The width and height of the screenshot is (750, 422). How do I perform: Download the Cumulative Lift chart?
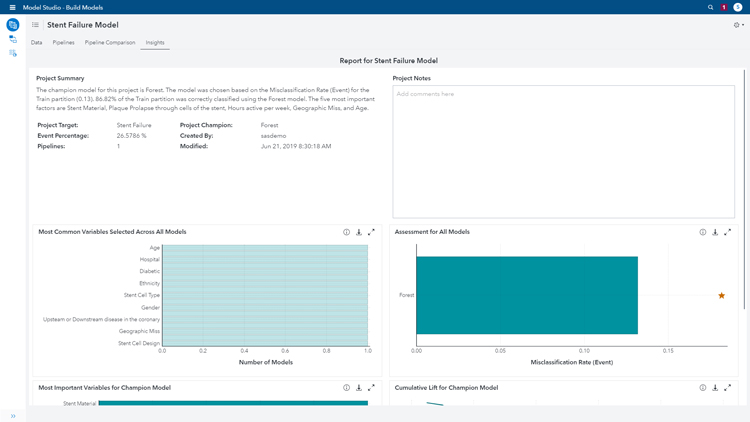point(715,388)
